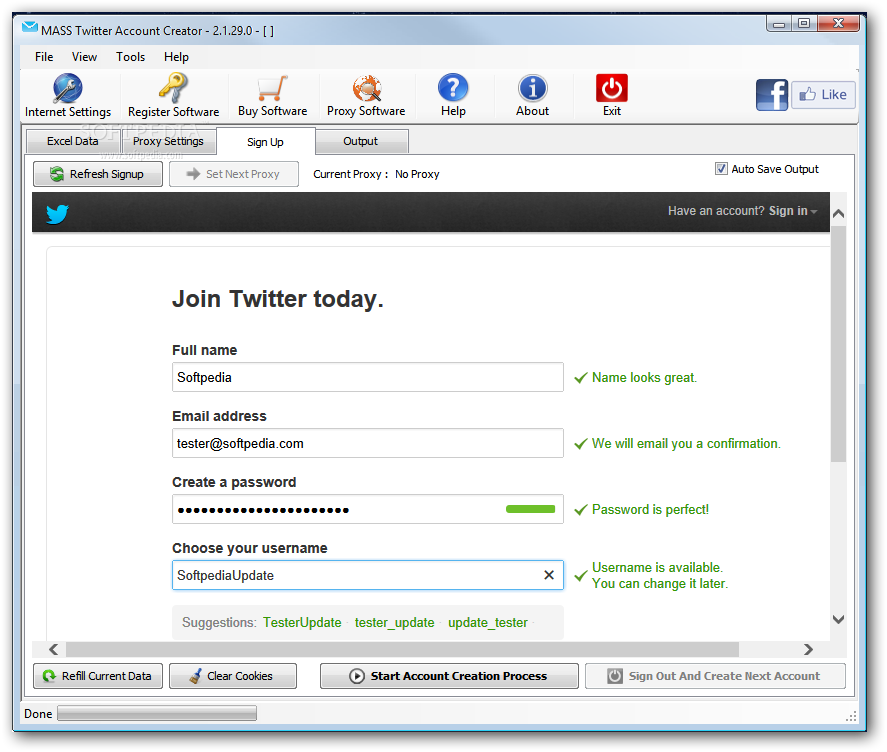Viewport: 887px width, 752px height.
Task: Start Account Creation Process button
Action: pos(449,676)
